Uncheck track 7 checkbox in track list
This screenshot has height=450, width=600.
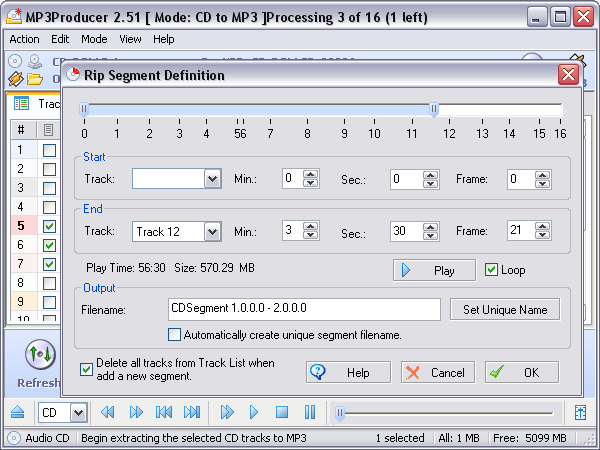(49, 264)
